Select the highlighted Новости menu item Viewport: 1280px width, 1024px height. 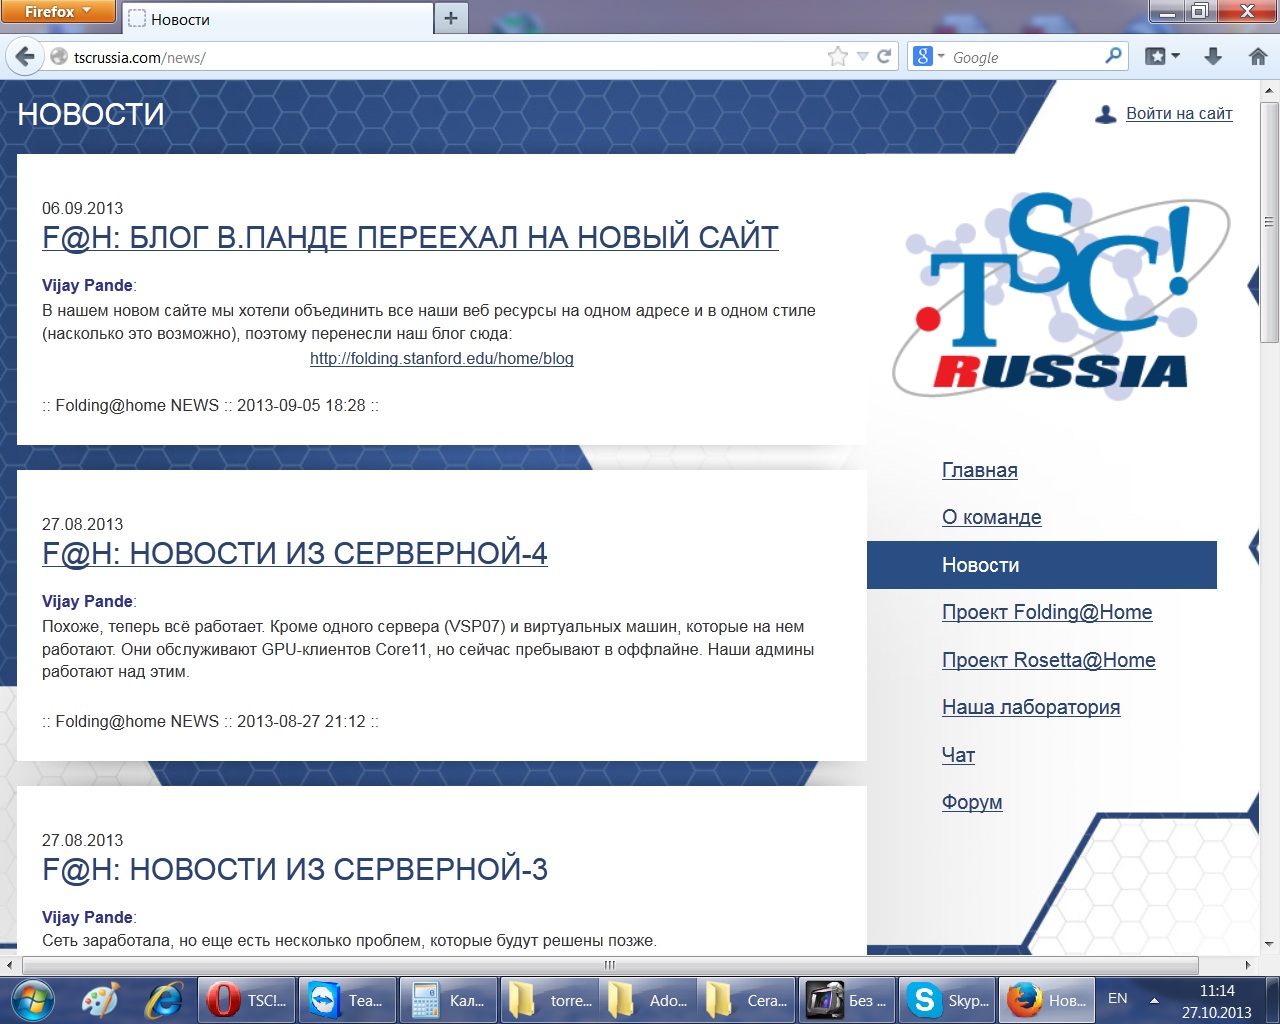[x=1042, y=565]
